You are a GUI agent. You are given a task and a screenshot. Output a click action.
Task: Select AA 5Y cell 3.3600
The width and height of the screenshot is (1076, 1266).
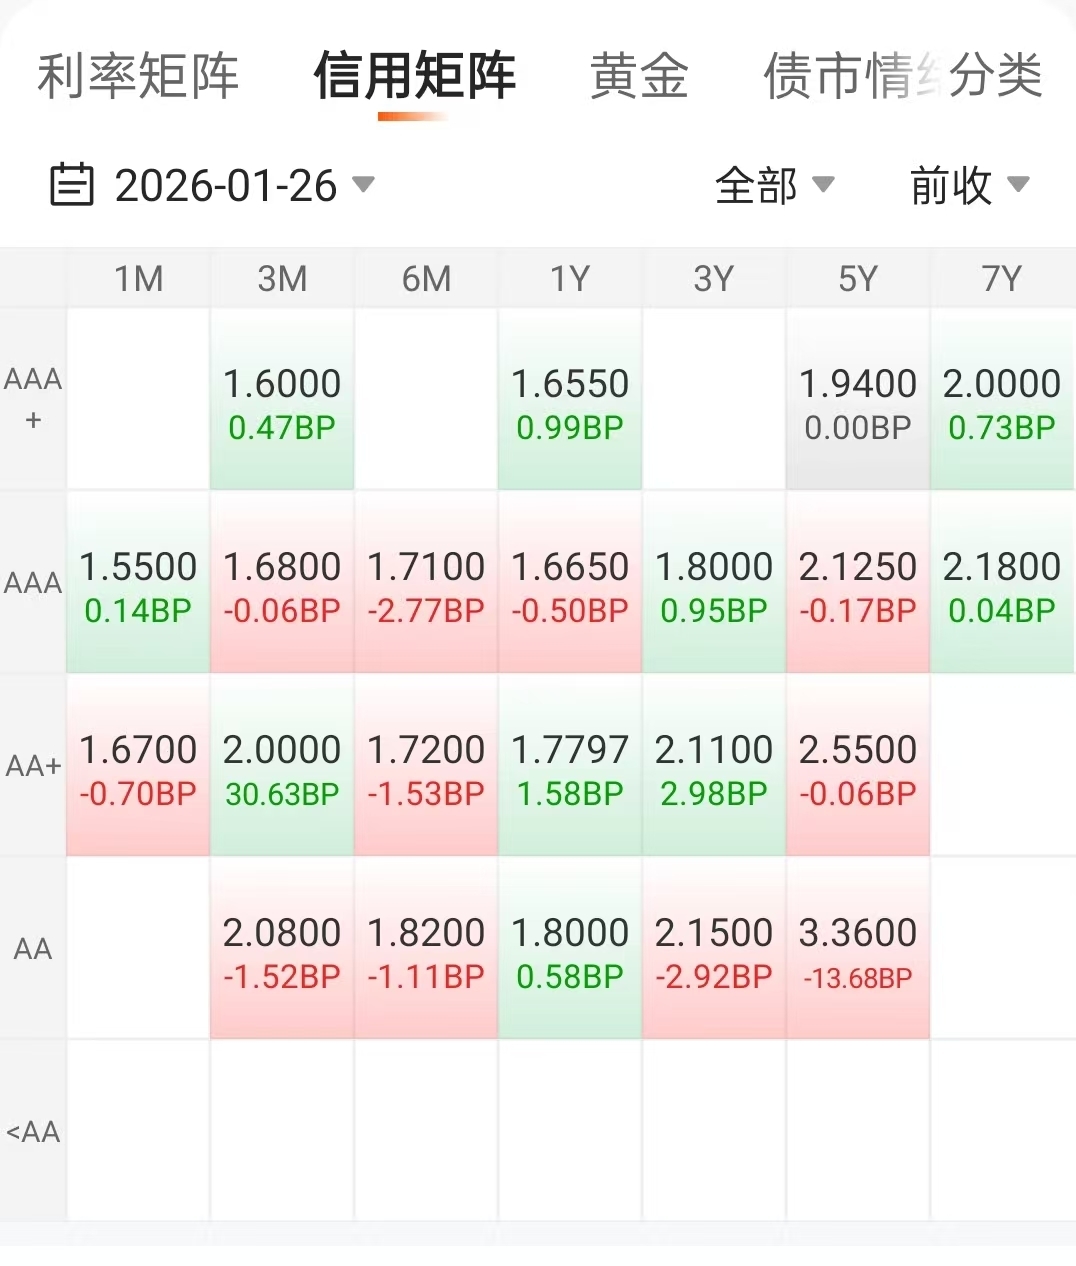[858, 950]
